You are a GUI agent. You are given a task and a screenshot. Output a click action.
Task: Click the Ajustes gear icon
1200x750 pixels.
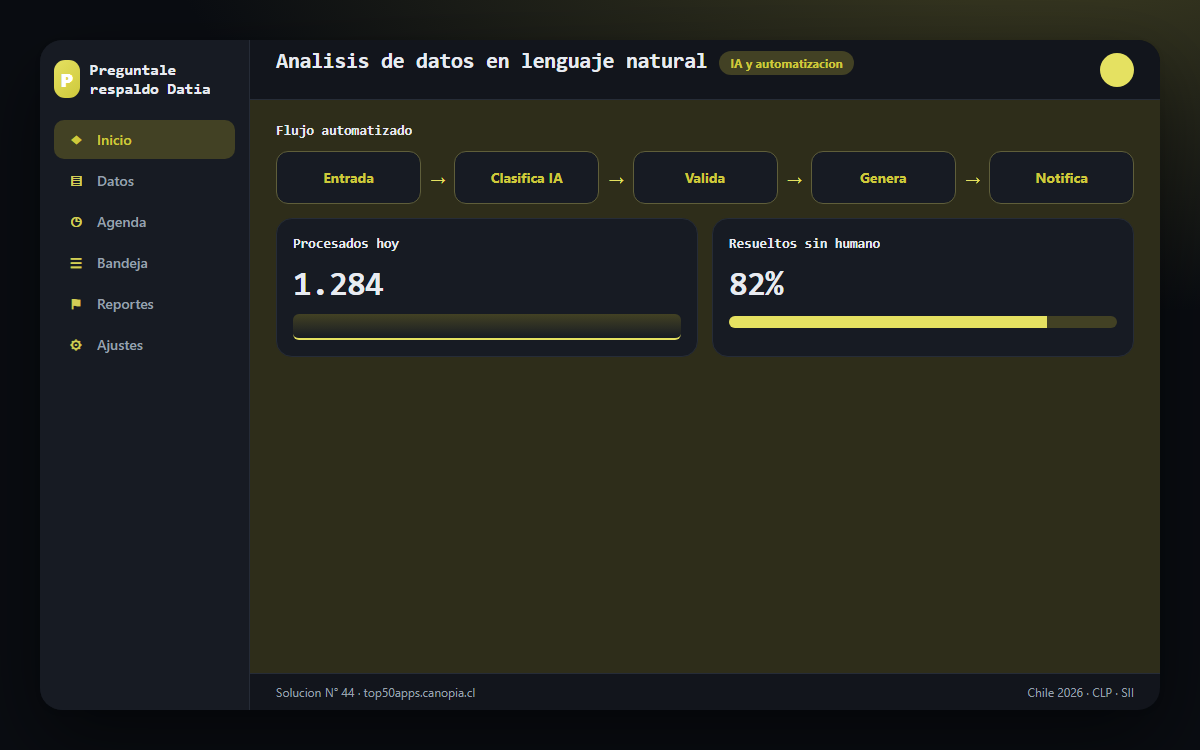point(76,345)
